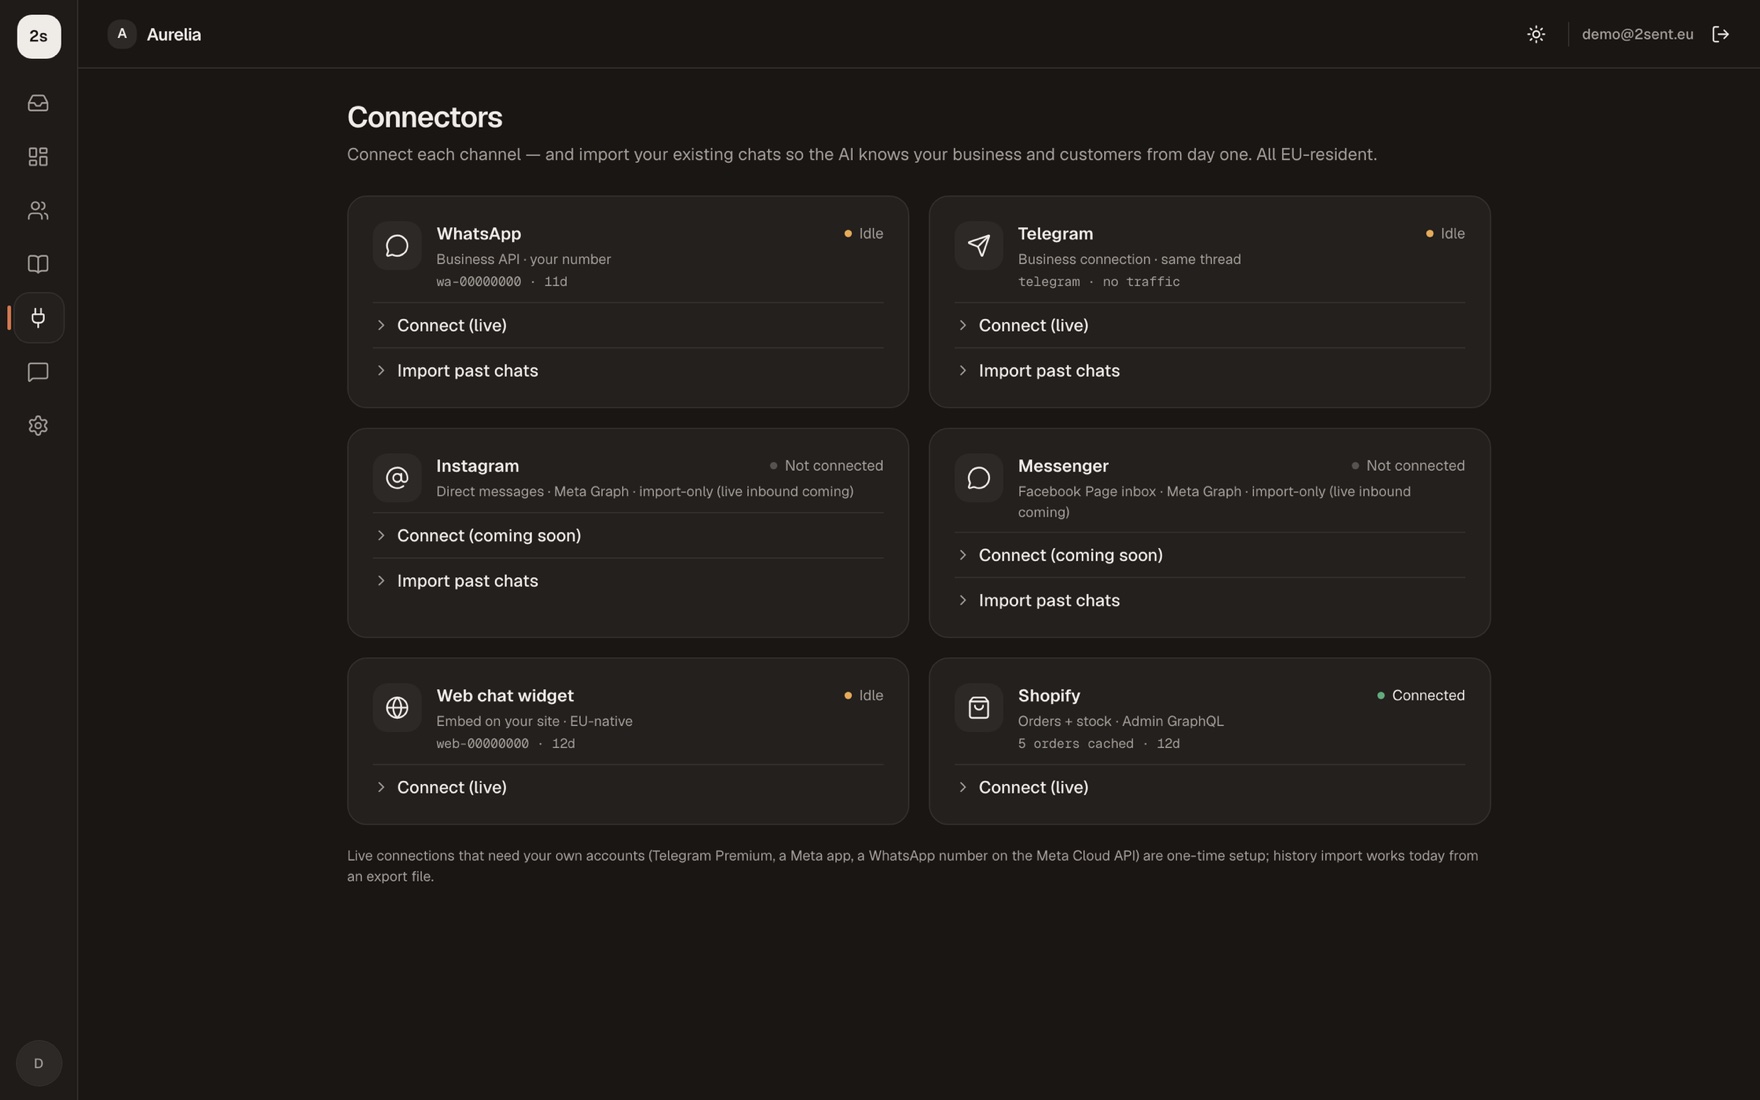Expand Telegram Import past chats
This screenshot has height=1100, width=1760.
(1210, 371)
